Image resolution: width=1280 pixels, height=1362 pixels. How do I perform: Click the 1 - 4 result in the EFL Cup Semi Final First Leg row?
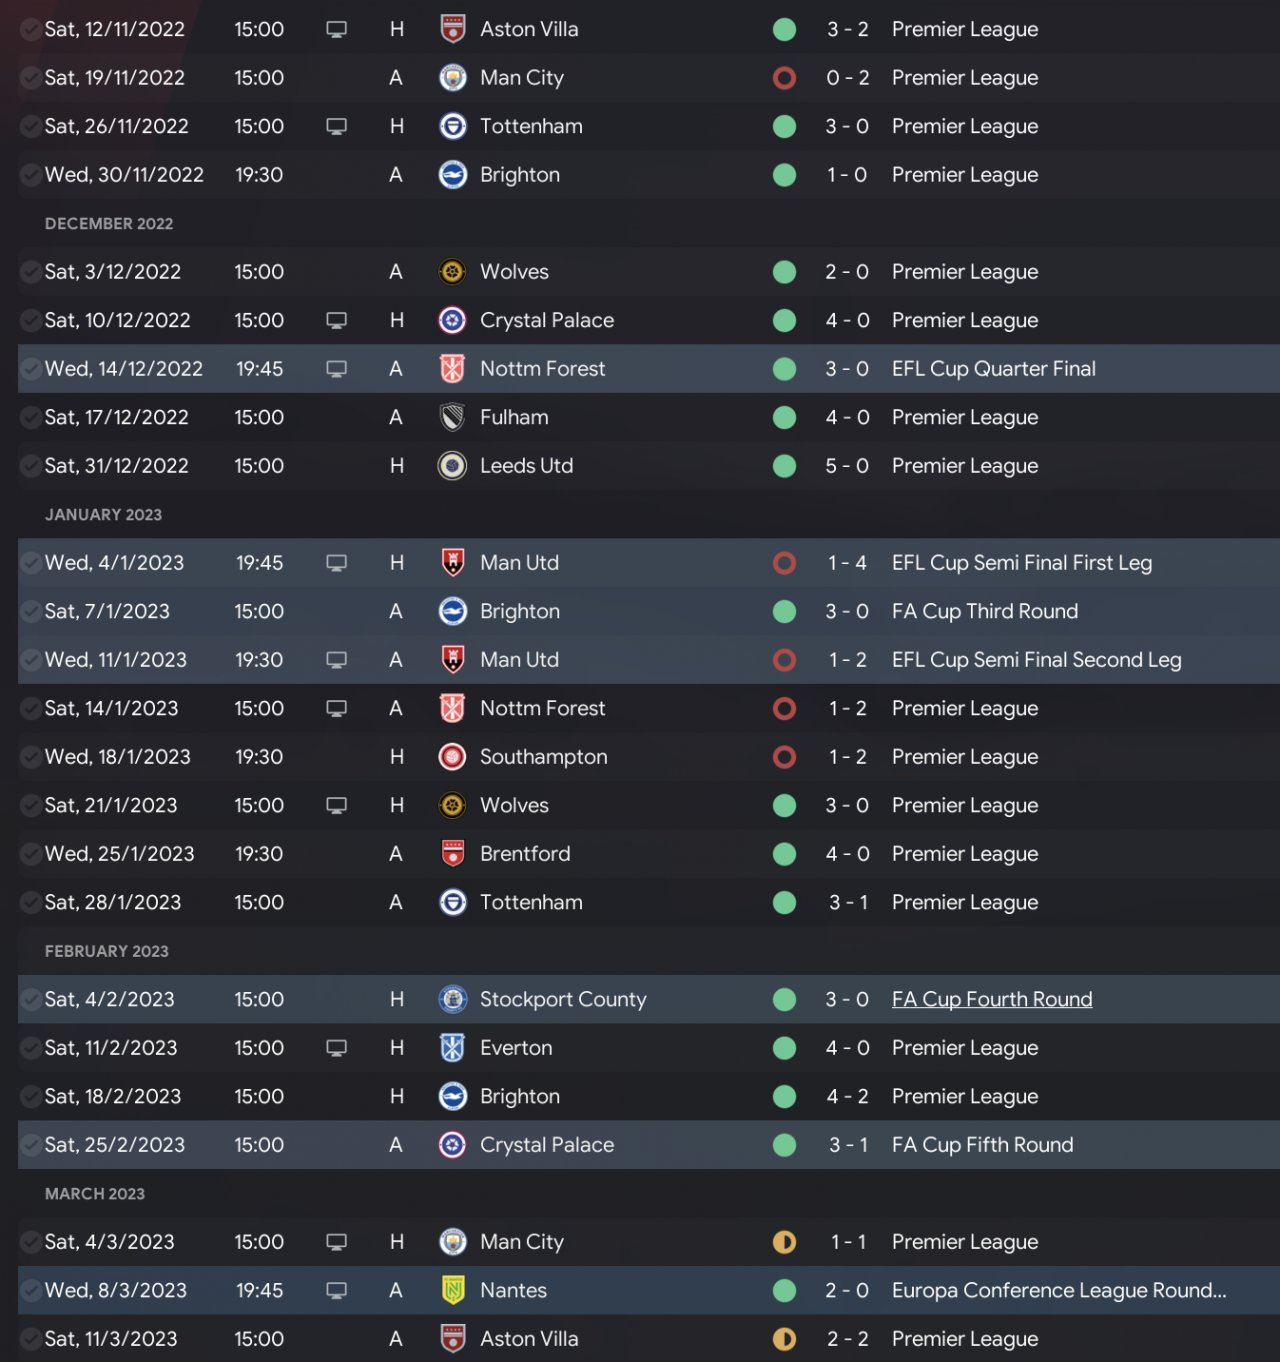[846, 563]
